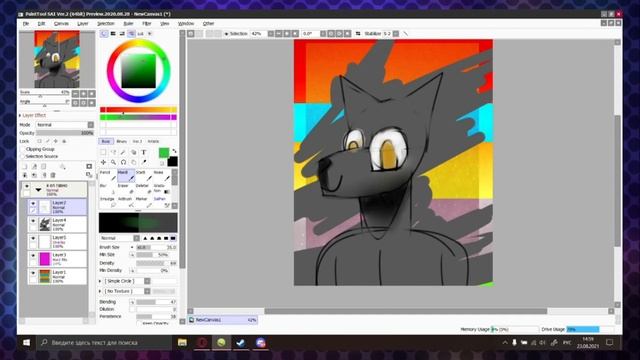Image resolution: width=640 pixels, height=360 pixels.
Task: Click the black background color swatch
Action: pyautogui.click(x=173, y=162)
